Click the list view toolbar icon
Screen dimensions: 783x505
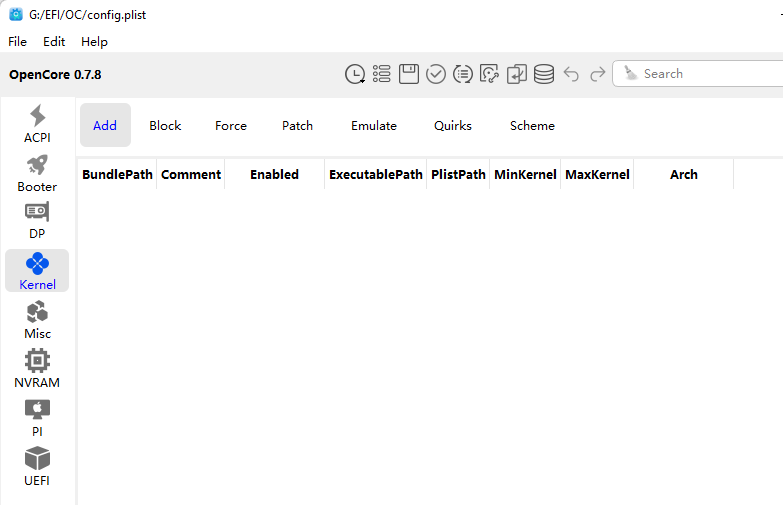[x=382, y=74]
